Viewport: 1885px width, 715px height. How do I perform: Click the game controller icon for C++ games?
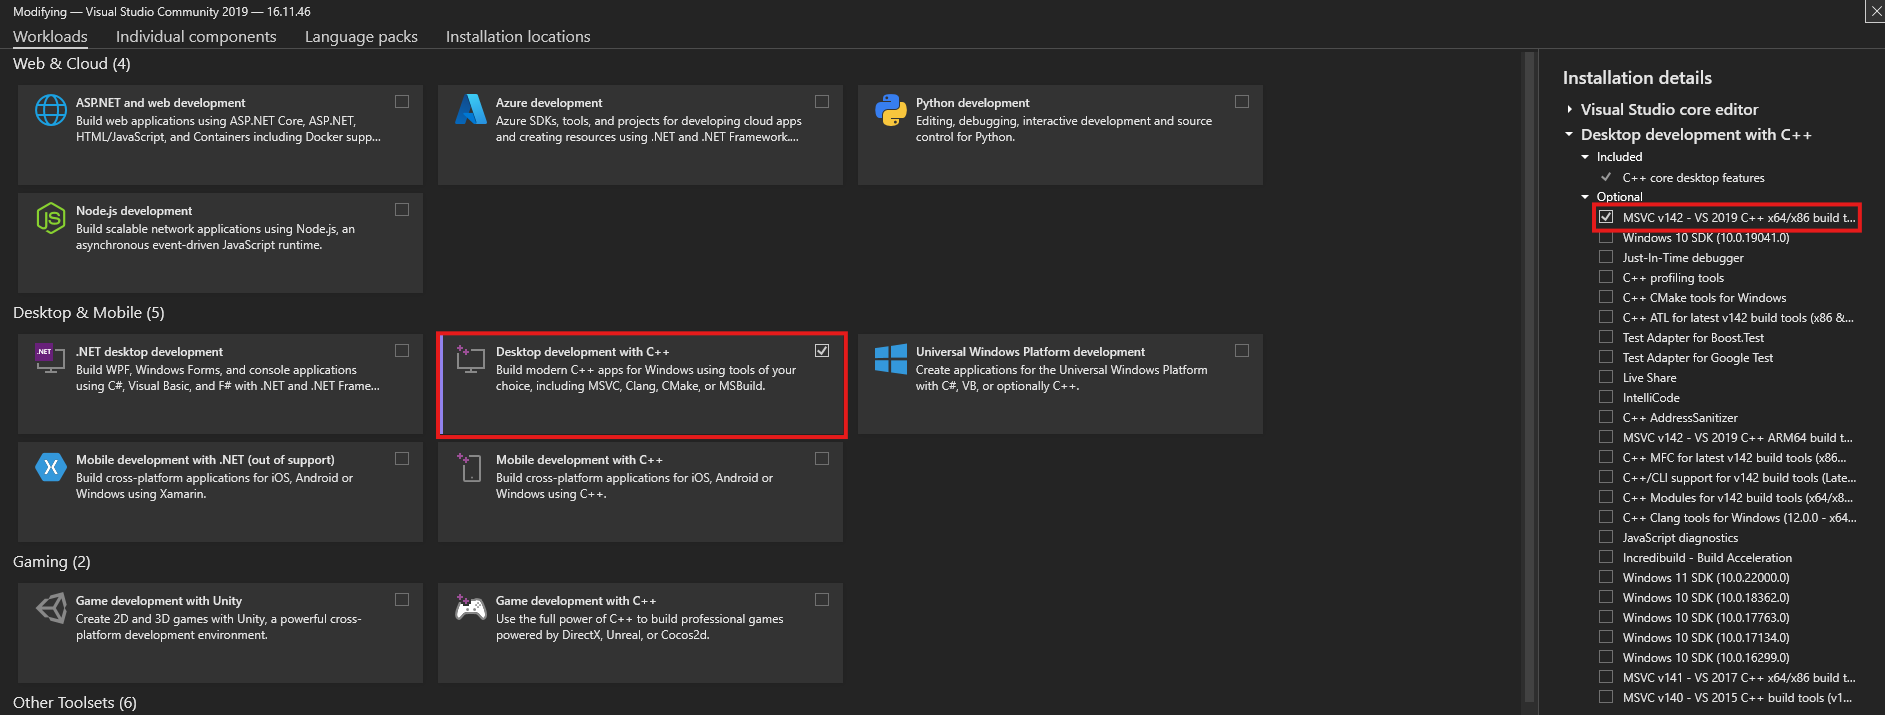click(470, 608)
